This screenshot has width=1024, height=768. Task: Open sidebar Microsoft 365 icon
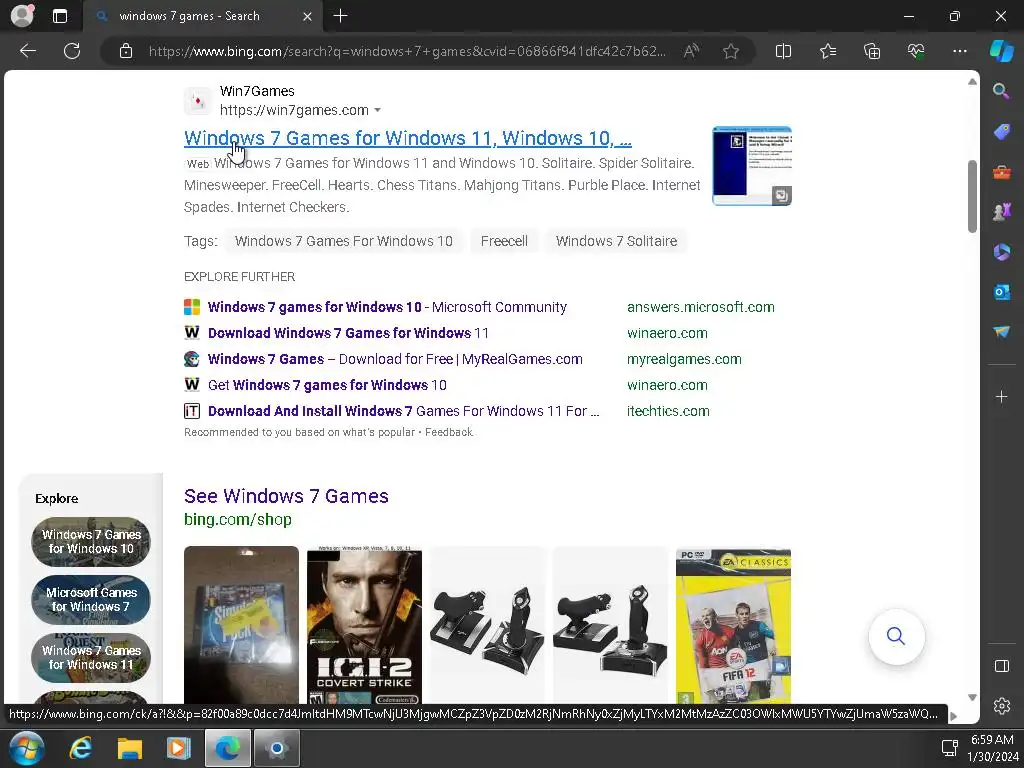(1001, 251)
